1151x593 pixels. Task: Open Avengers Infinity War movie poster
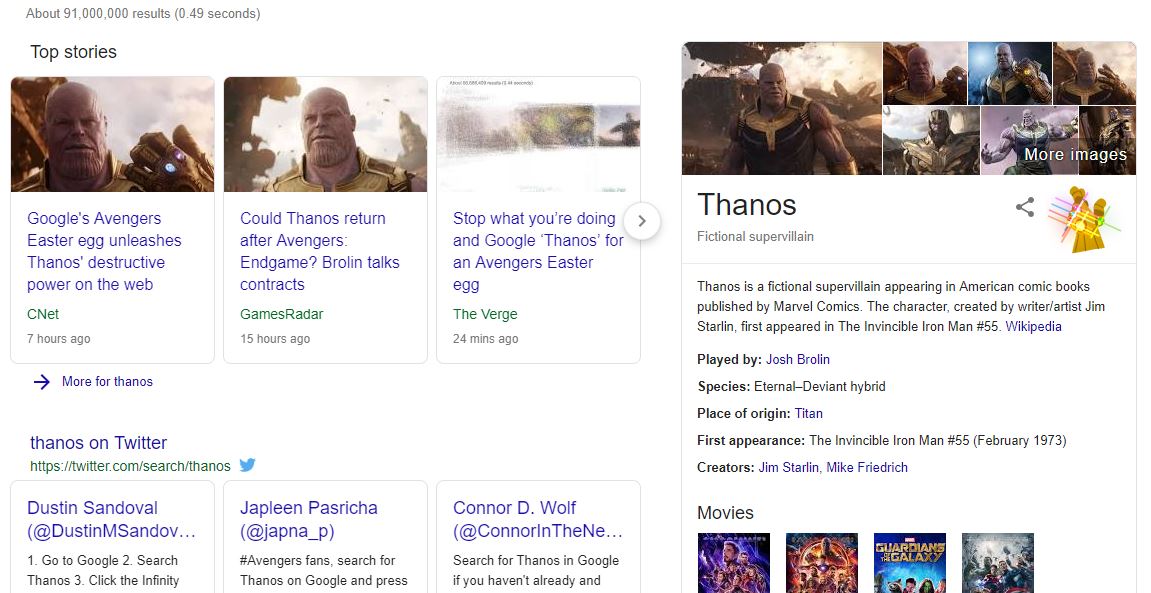click(x=821, y=563)
